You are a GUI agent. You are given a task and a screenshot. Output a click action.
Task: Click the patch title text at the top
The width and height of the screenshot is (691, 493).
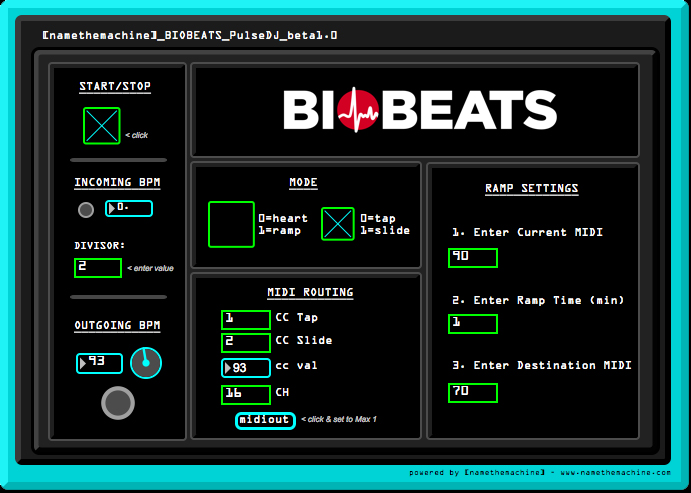[x=190, y=35]
